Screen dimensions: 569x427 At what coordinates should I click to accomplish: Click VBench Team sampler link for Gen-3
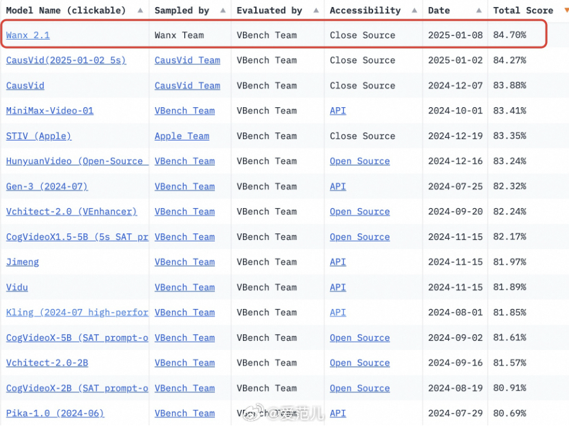tap(185, 186)
